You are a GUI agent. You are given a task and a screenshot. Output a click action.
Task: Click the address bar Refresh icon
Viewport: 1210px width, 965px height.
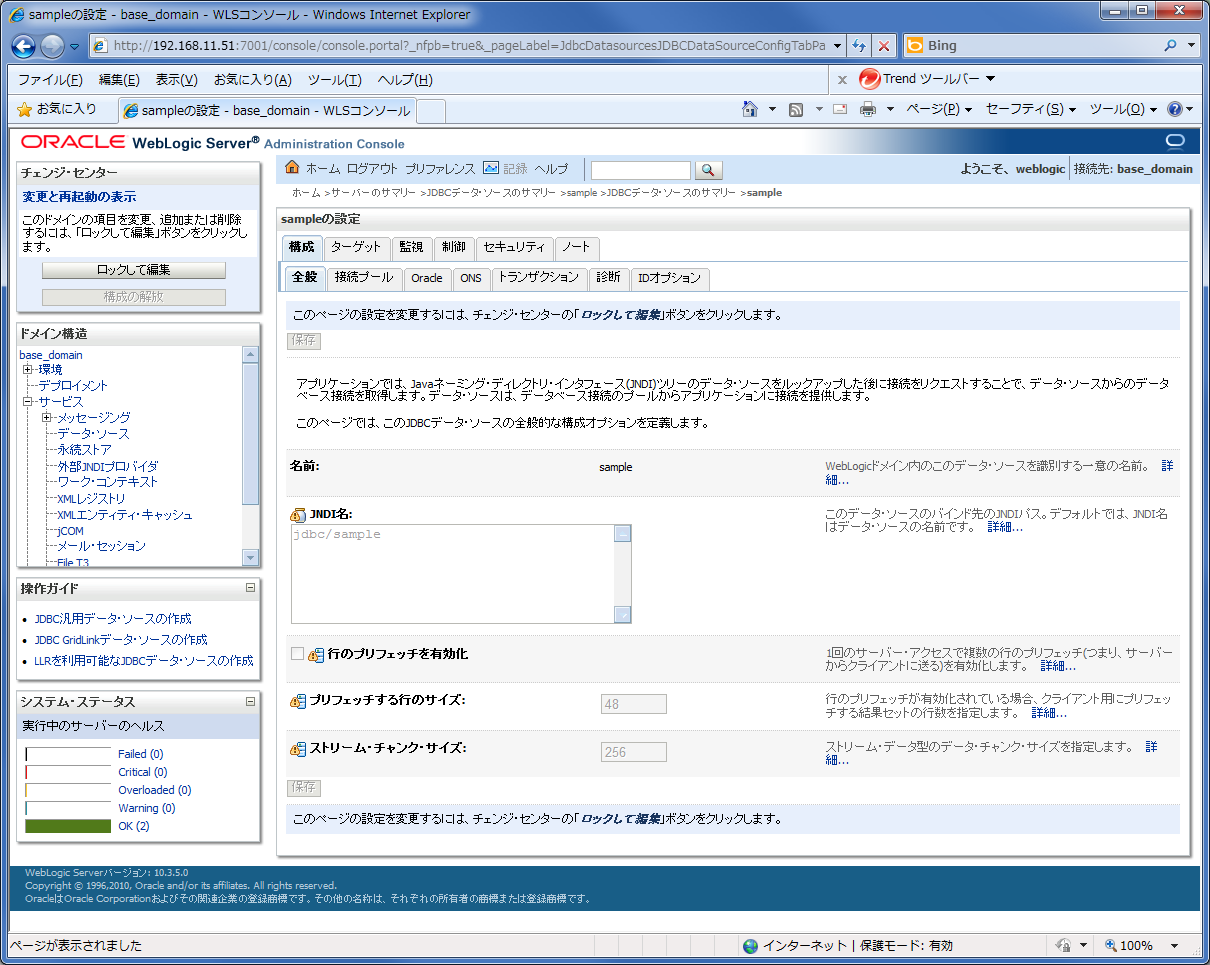coord(859,46)
